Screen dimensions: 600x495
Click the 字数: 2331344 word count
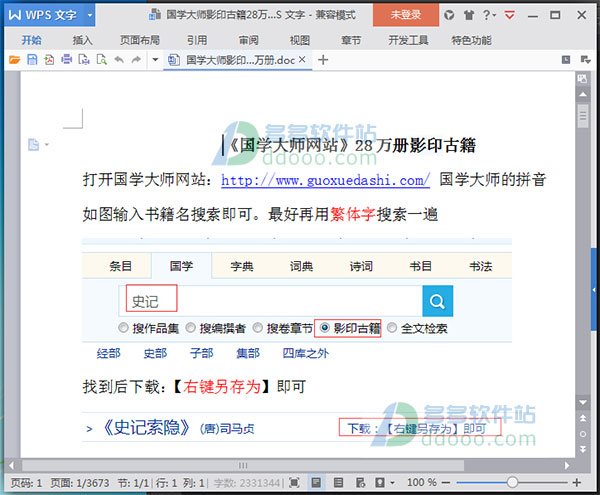(246, 483)
